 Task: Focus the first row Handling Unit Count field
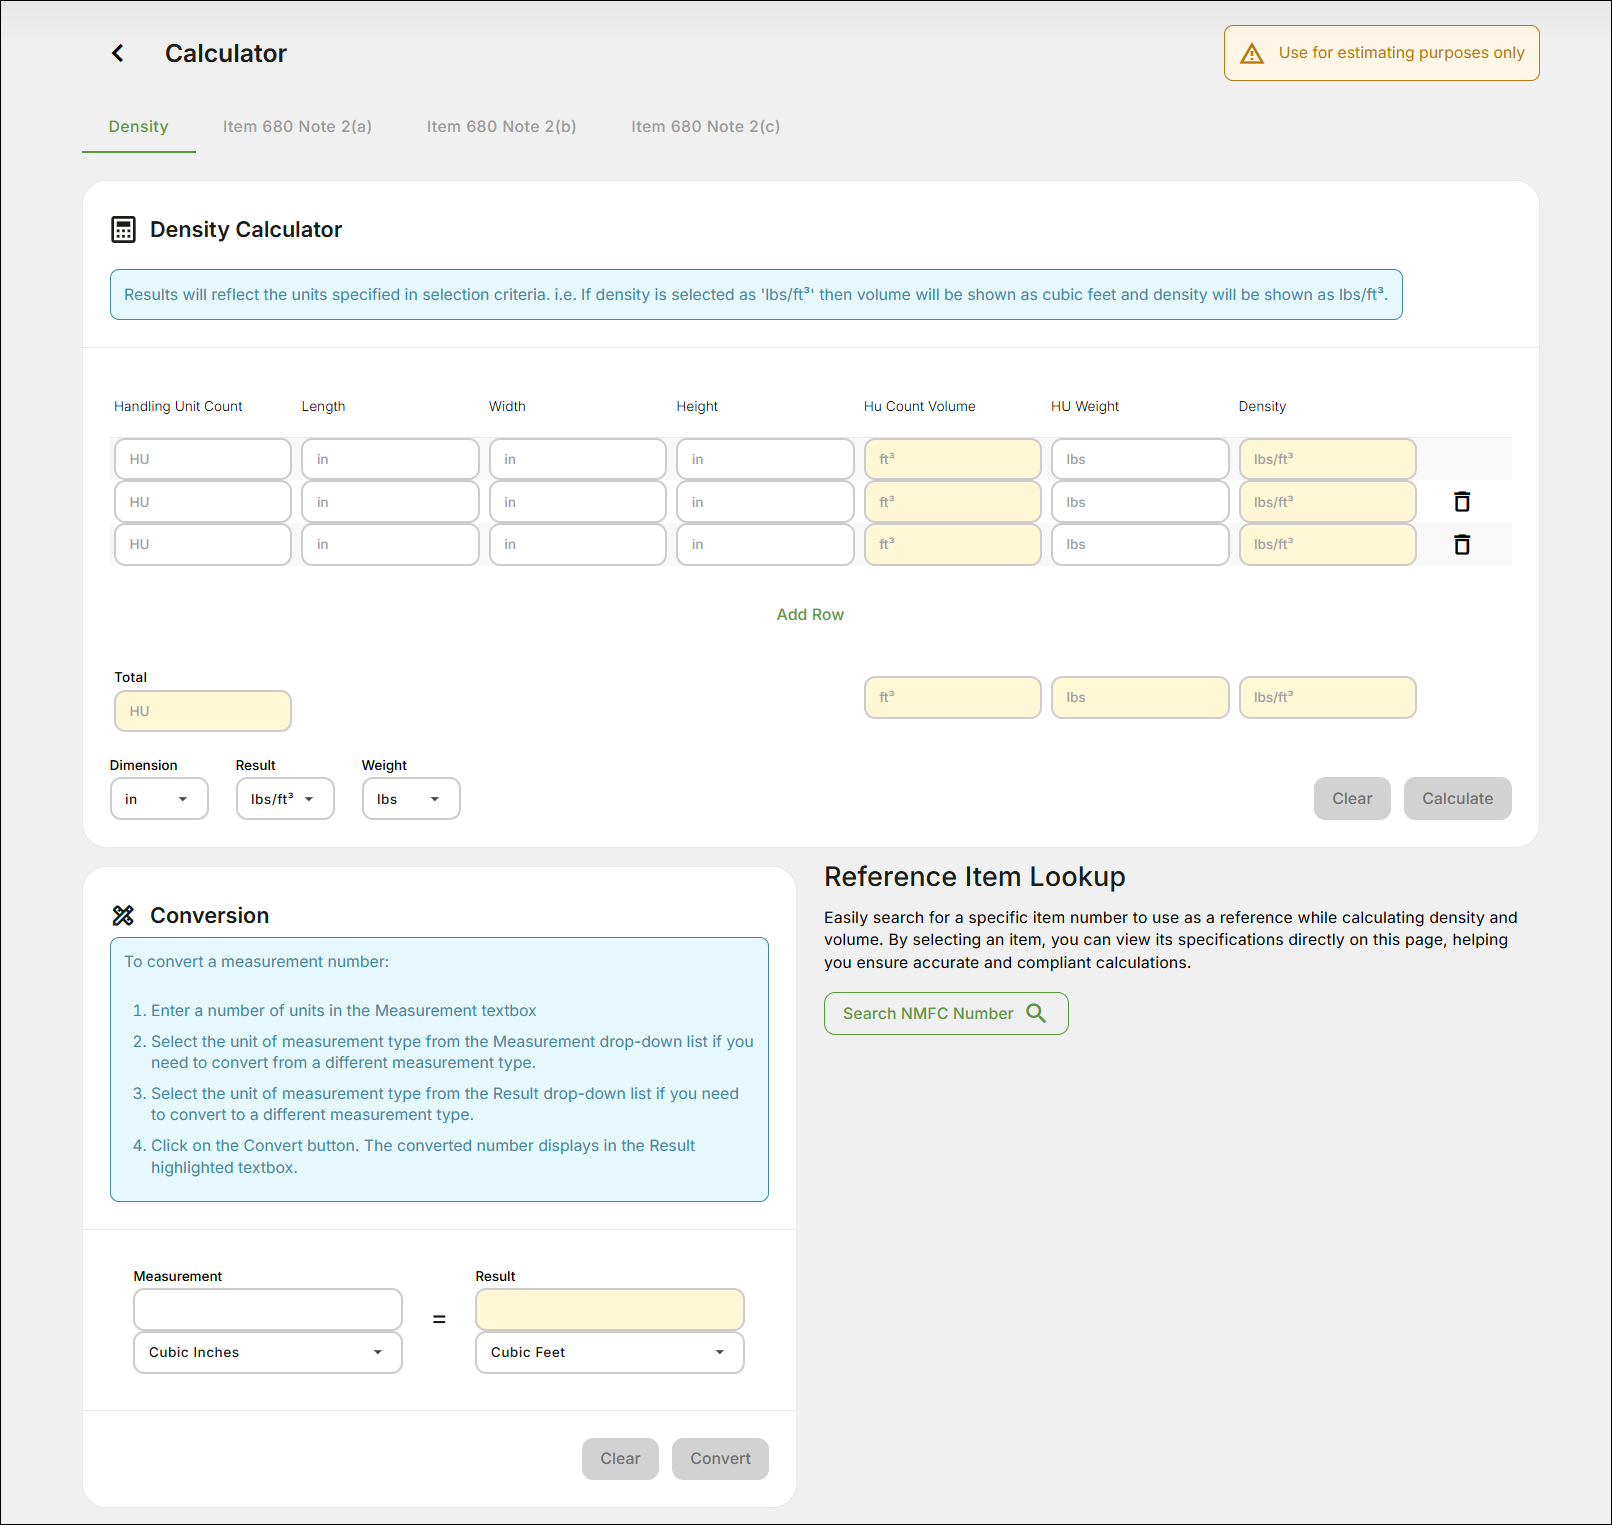click(203, 459)
